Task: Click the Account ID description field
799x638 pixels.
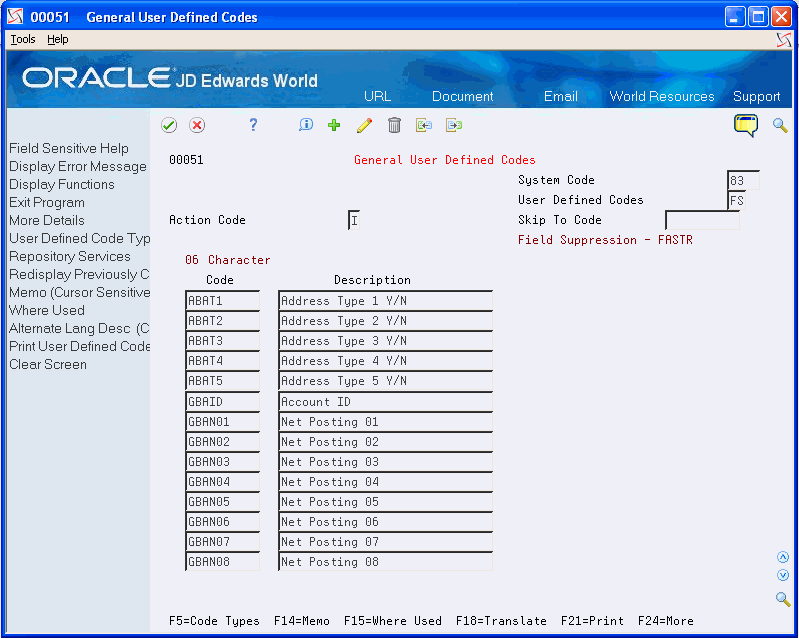Action: coord(385,402)
